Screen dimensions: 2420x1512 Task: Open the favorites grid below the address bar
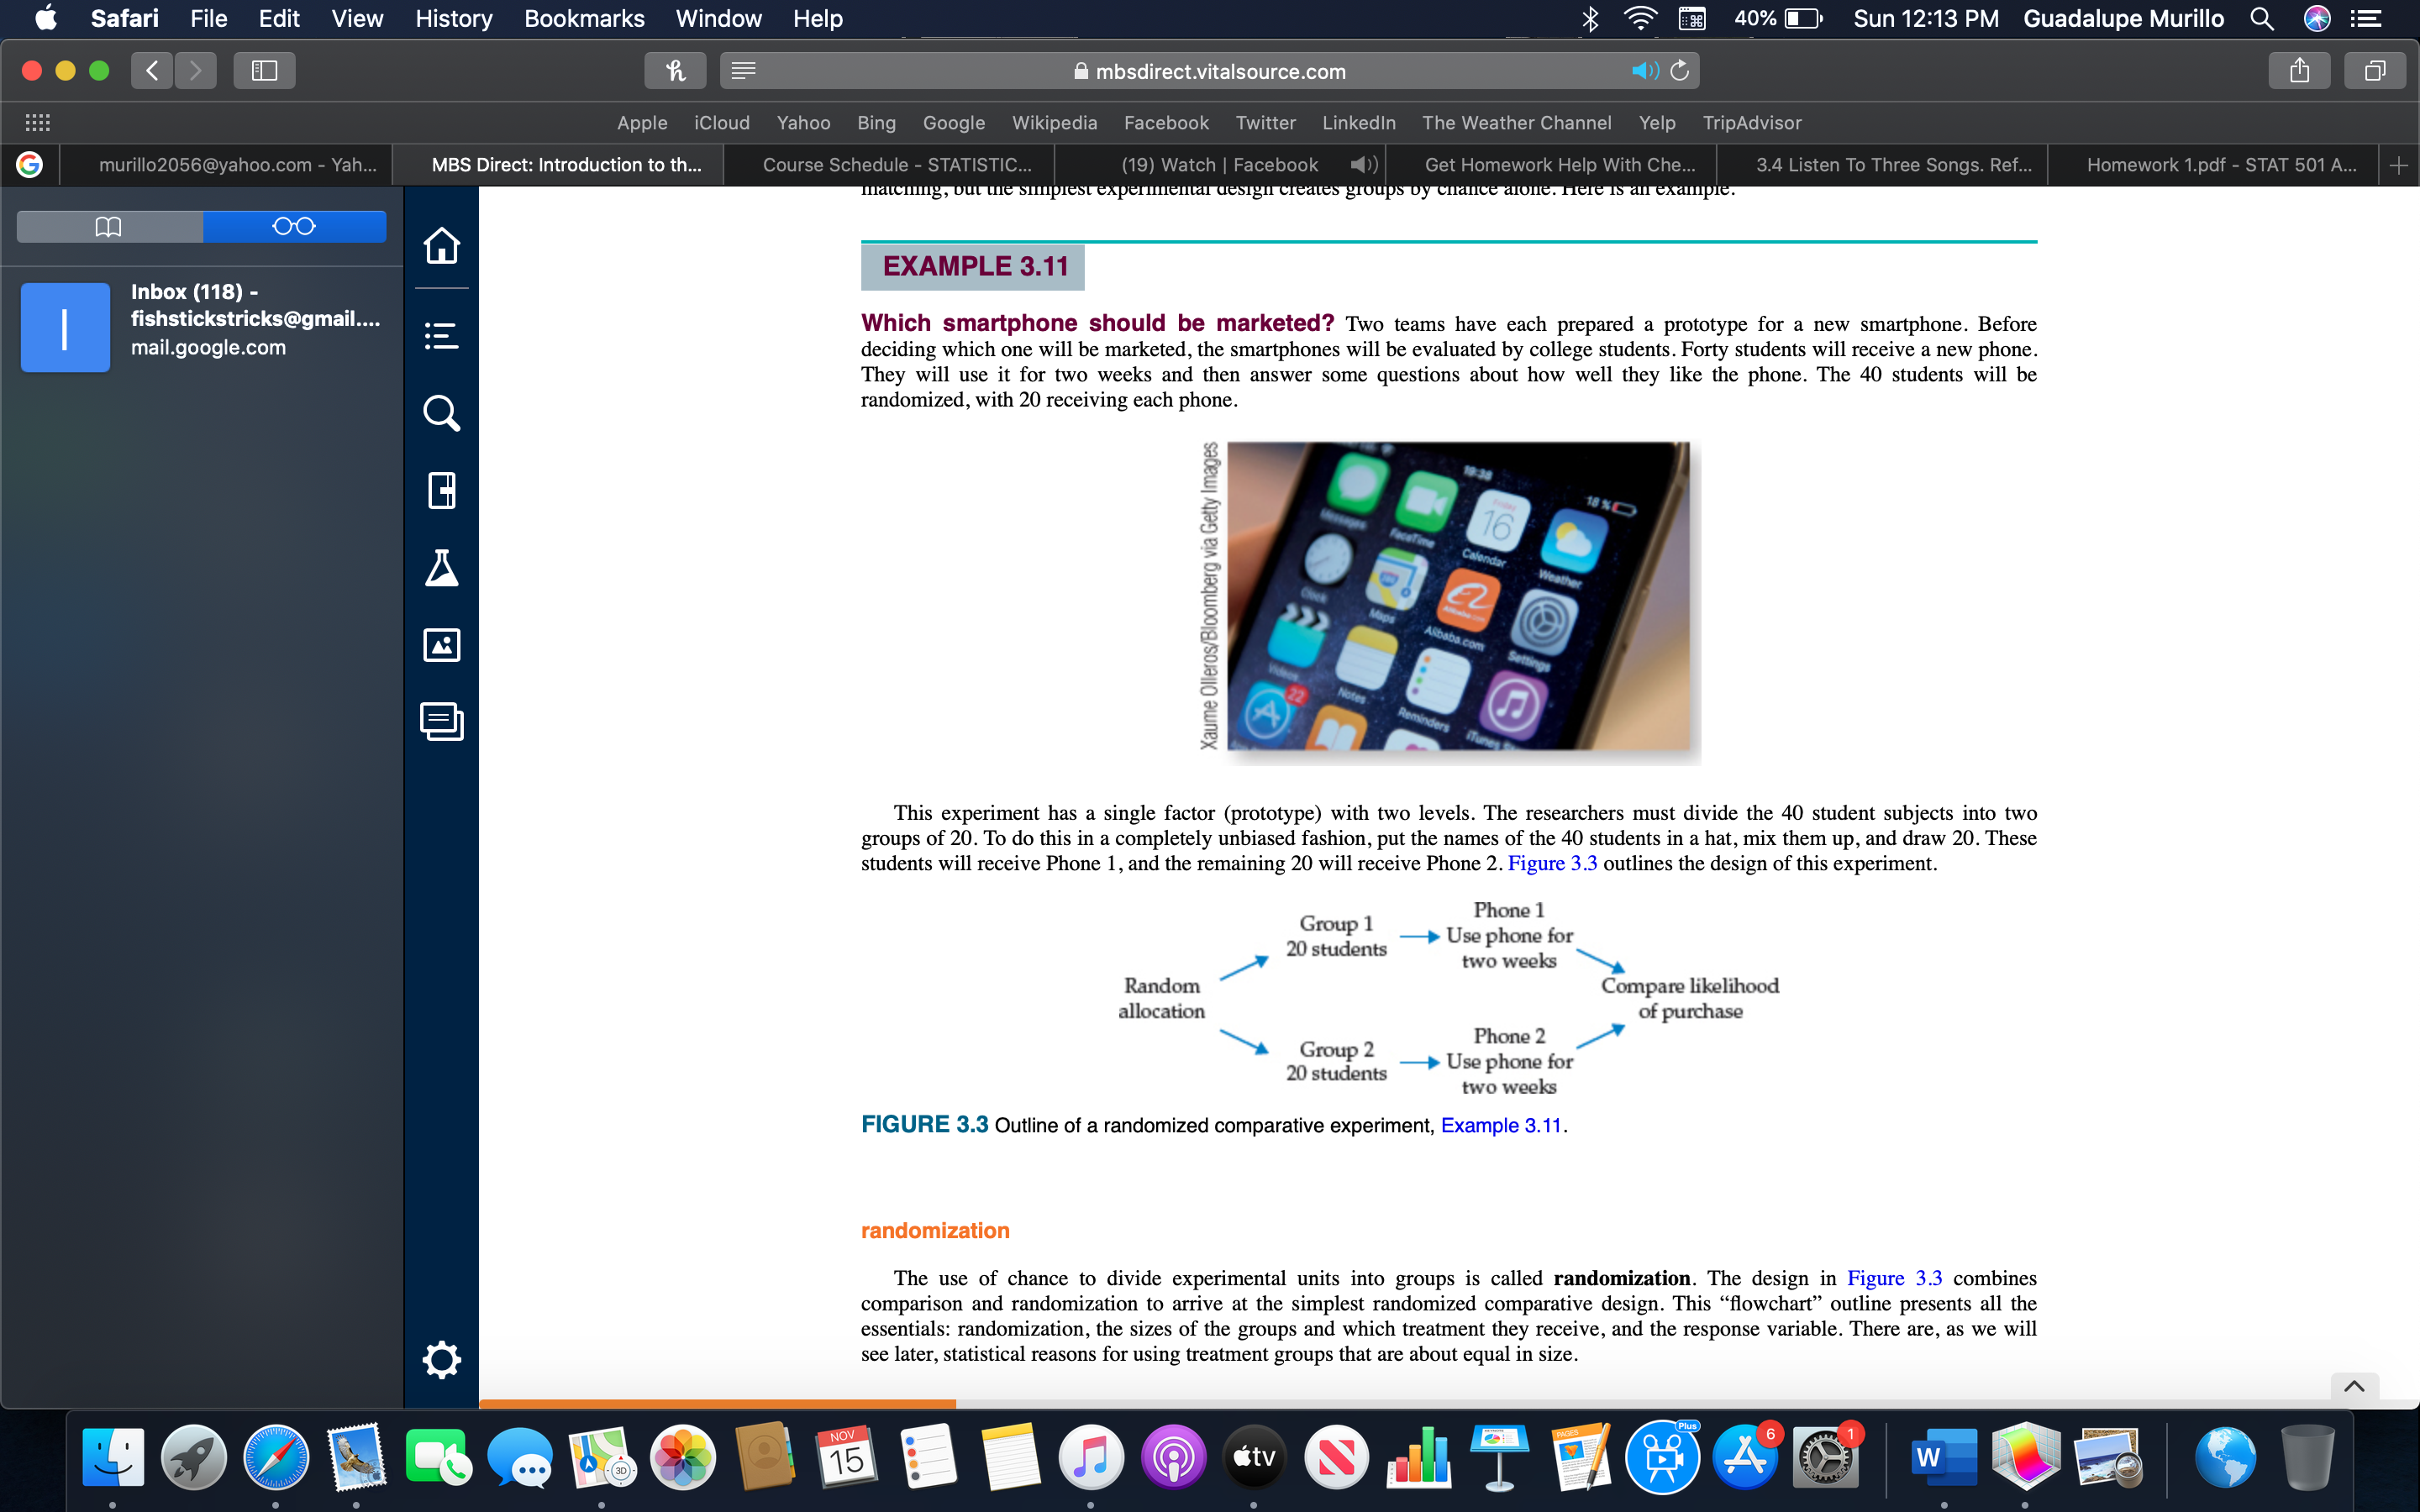[37, 122]
